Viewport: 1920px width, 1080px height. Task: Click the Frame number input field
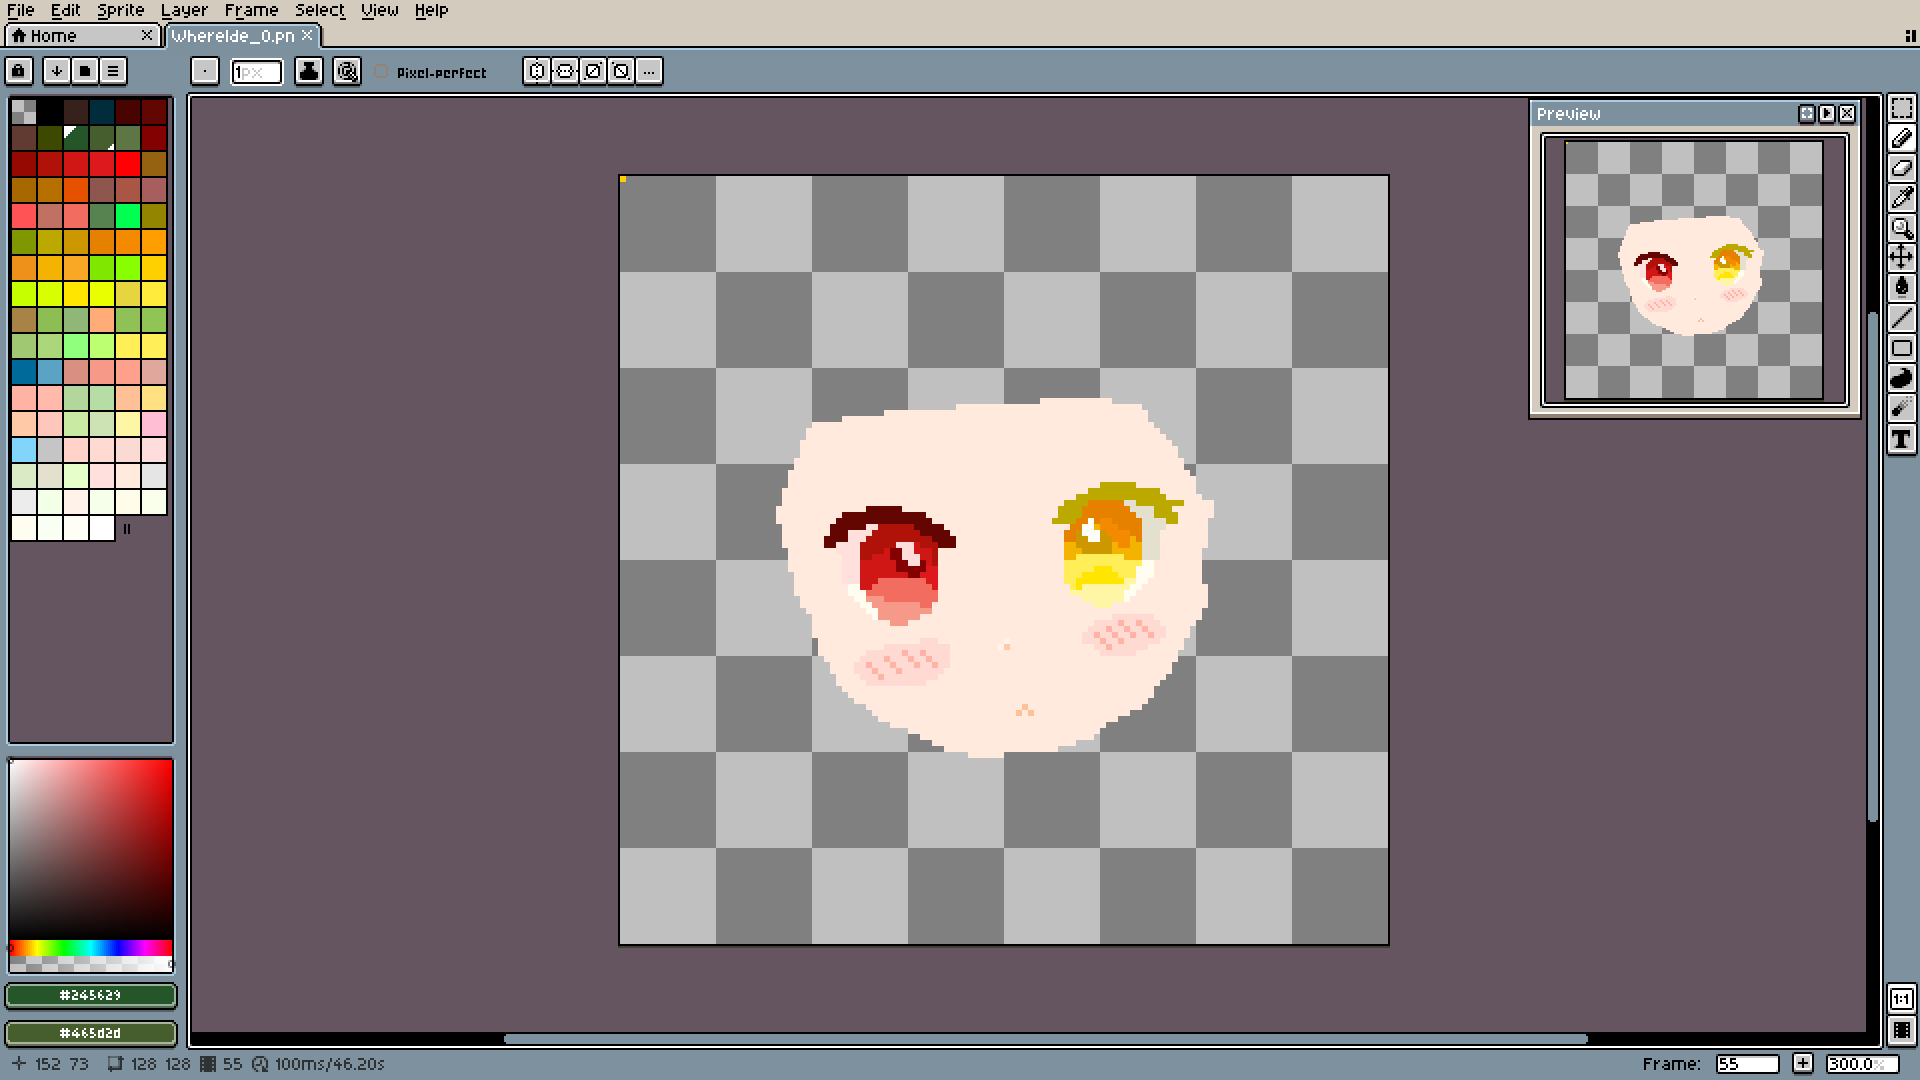[x=1746, y=1064]
